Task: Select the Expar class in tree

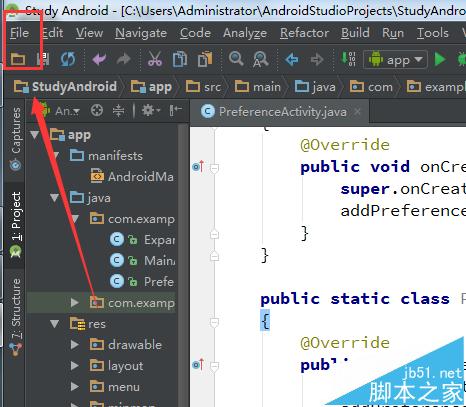Action: pos(143,240)
